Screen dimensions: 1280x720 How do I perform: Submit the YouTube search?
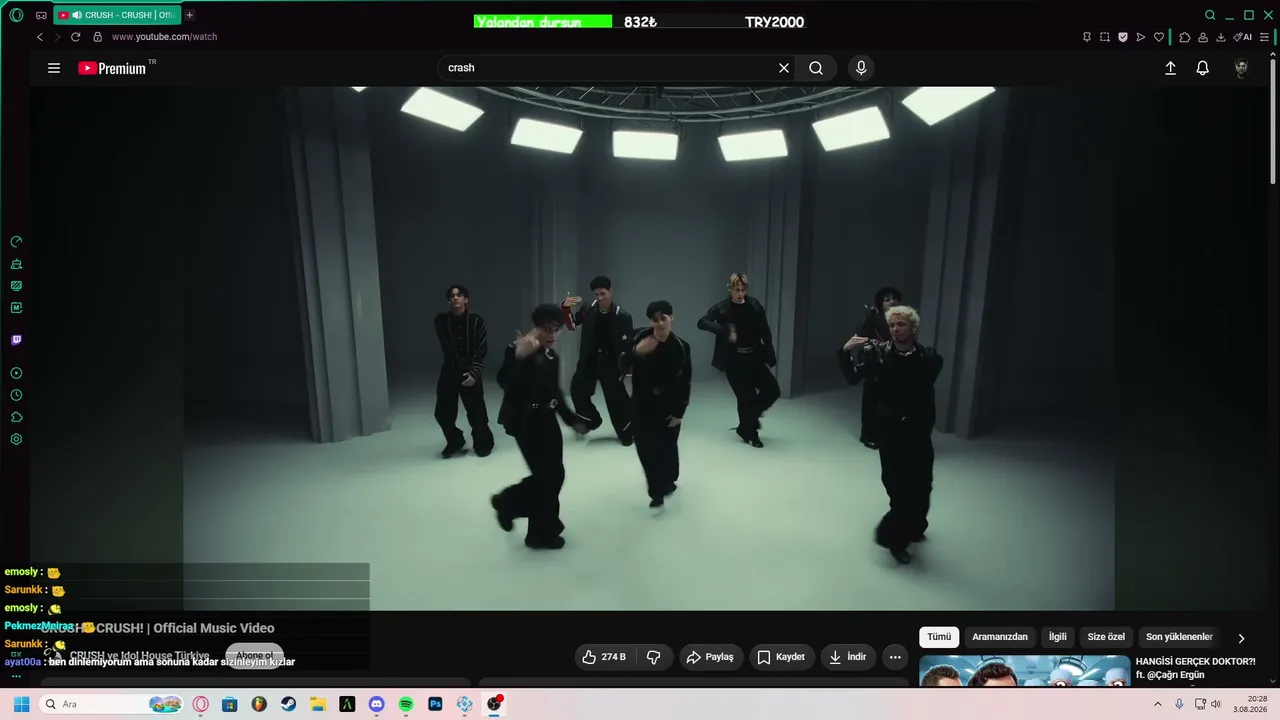coord(816,68)
